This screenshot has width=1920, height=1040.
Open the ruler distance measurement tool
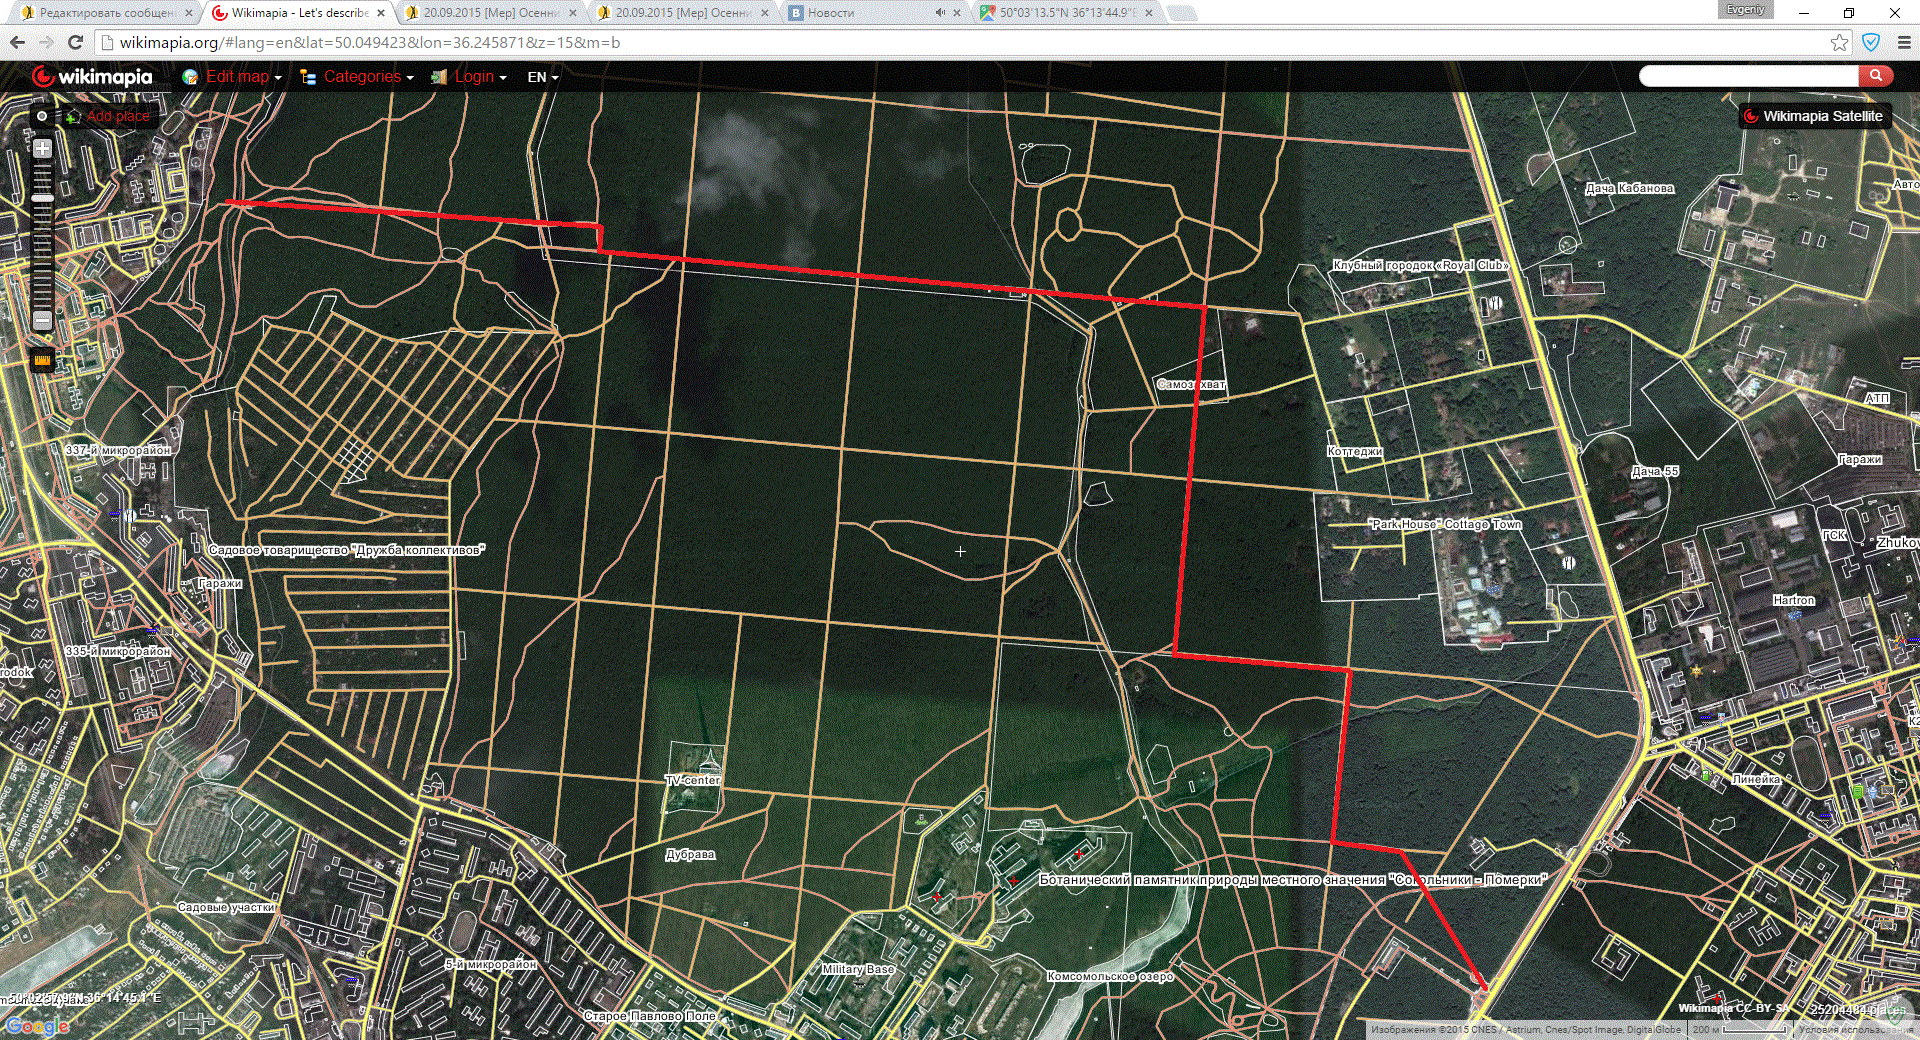click(x=42, y=360)
